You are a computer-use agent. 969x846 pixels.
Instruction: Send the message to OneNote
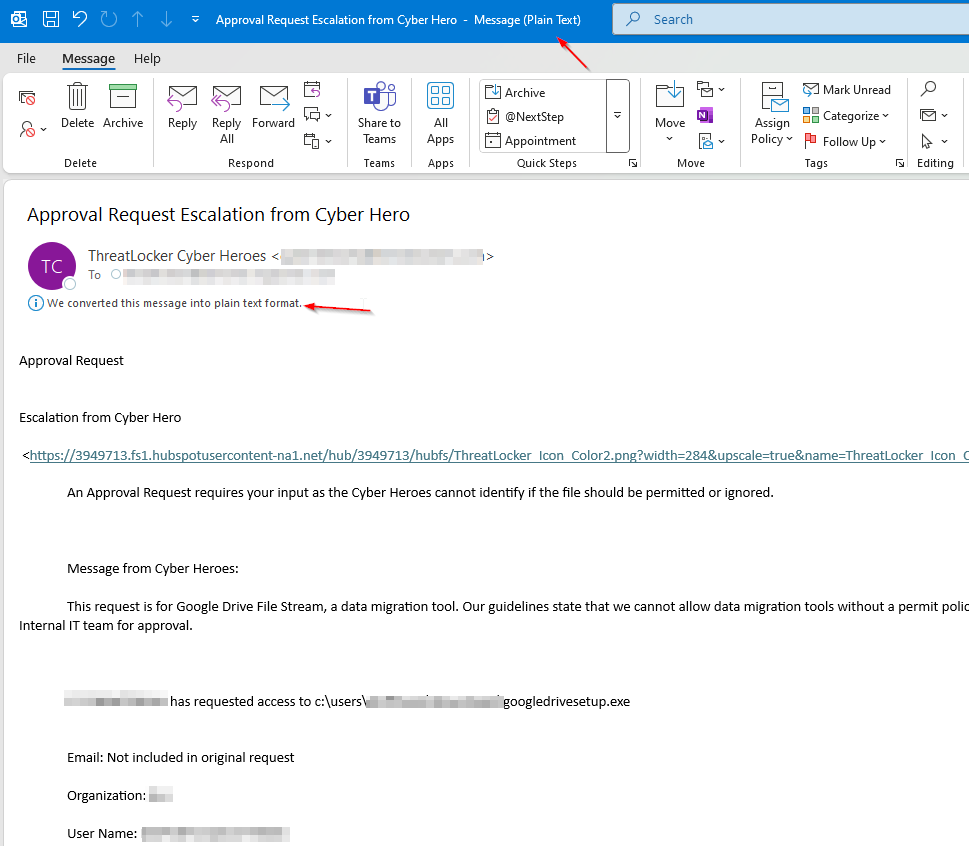click(705, 115)
